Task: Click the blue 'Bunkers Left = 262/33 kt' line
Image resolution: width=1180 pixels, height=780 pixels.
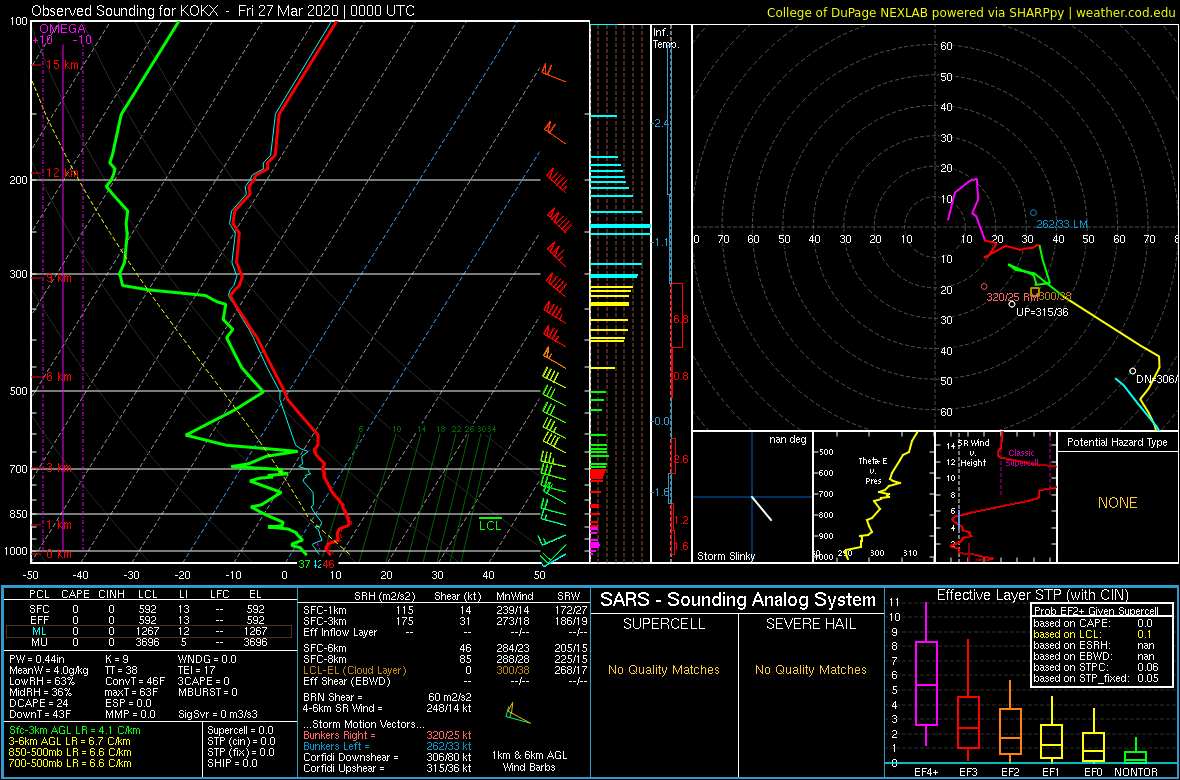Action: [x=387, y=746]
